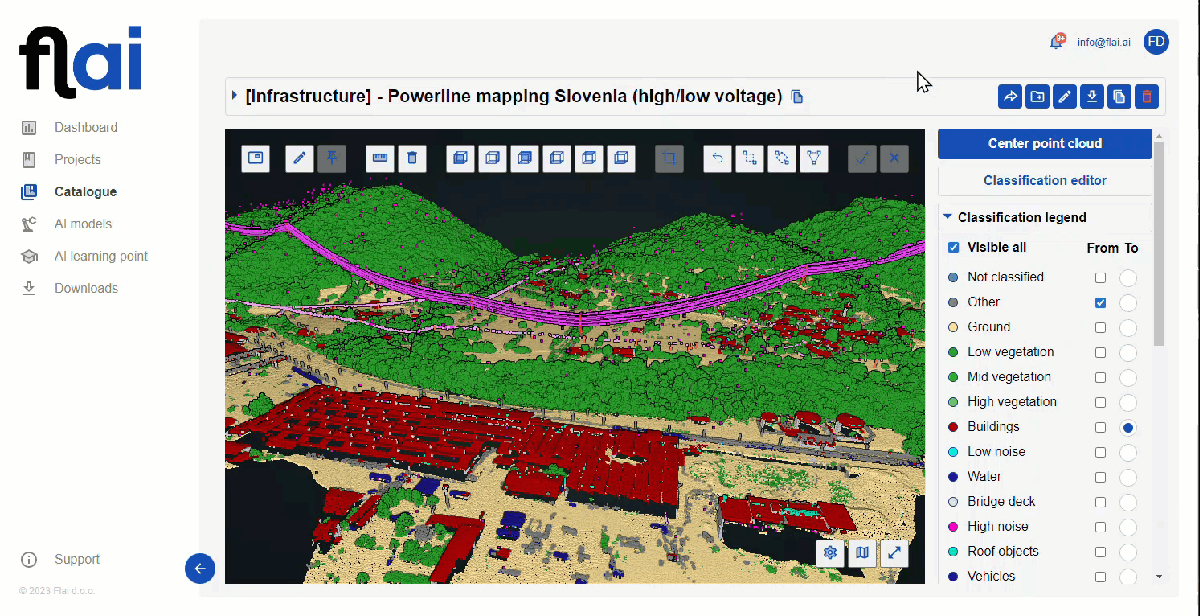1200x616 pixels.
Task: Click the first cube view preset icon
Action: [460, 158]
